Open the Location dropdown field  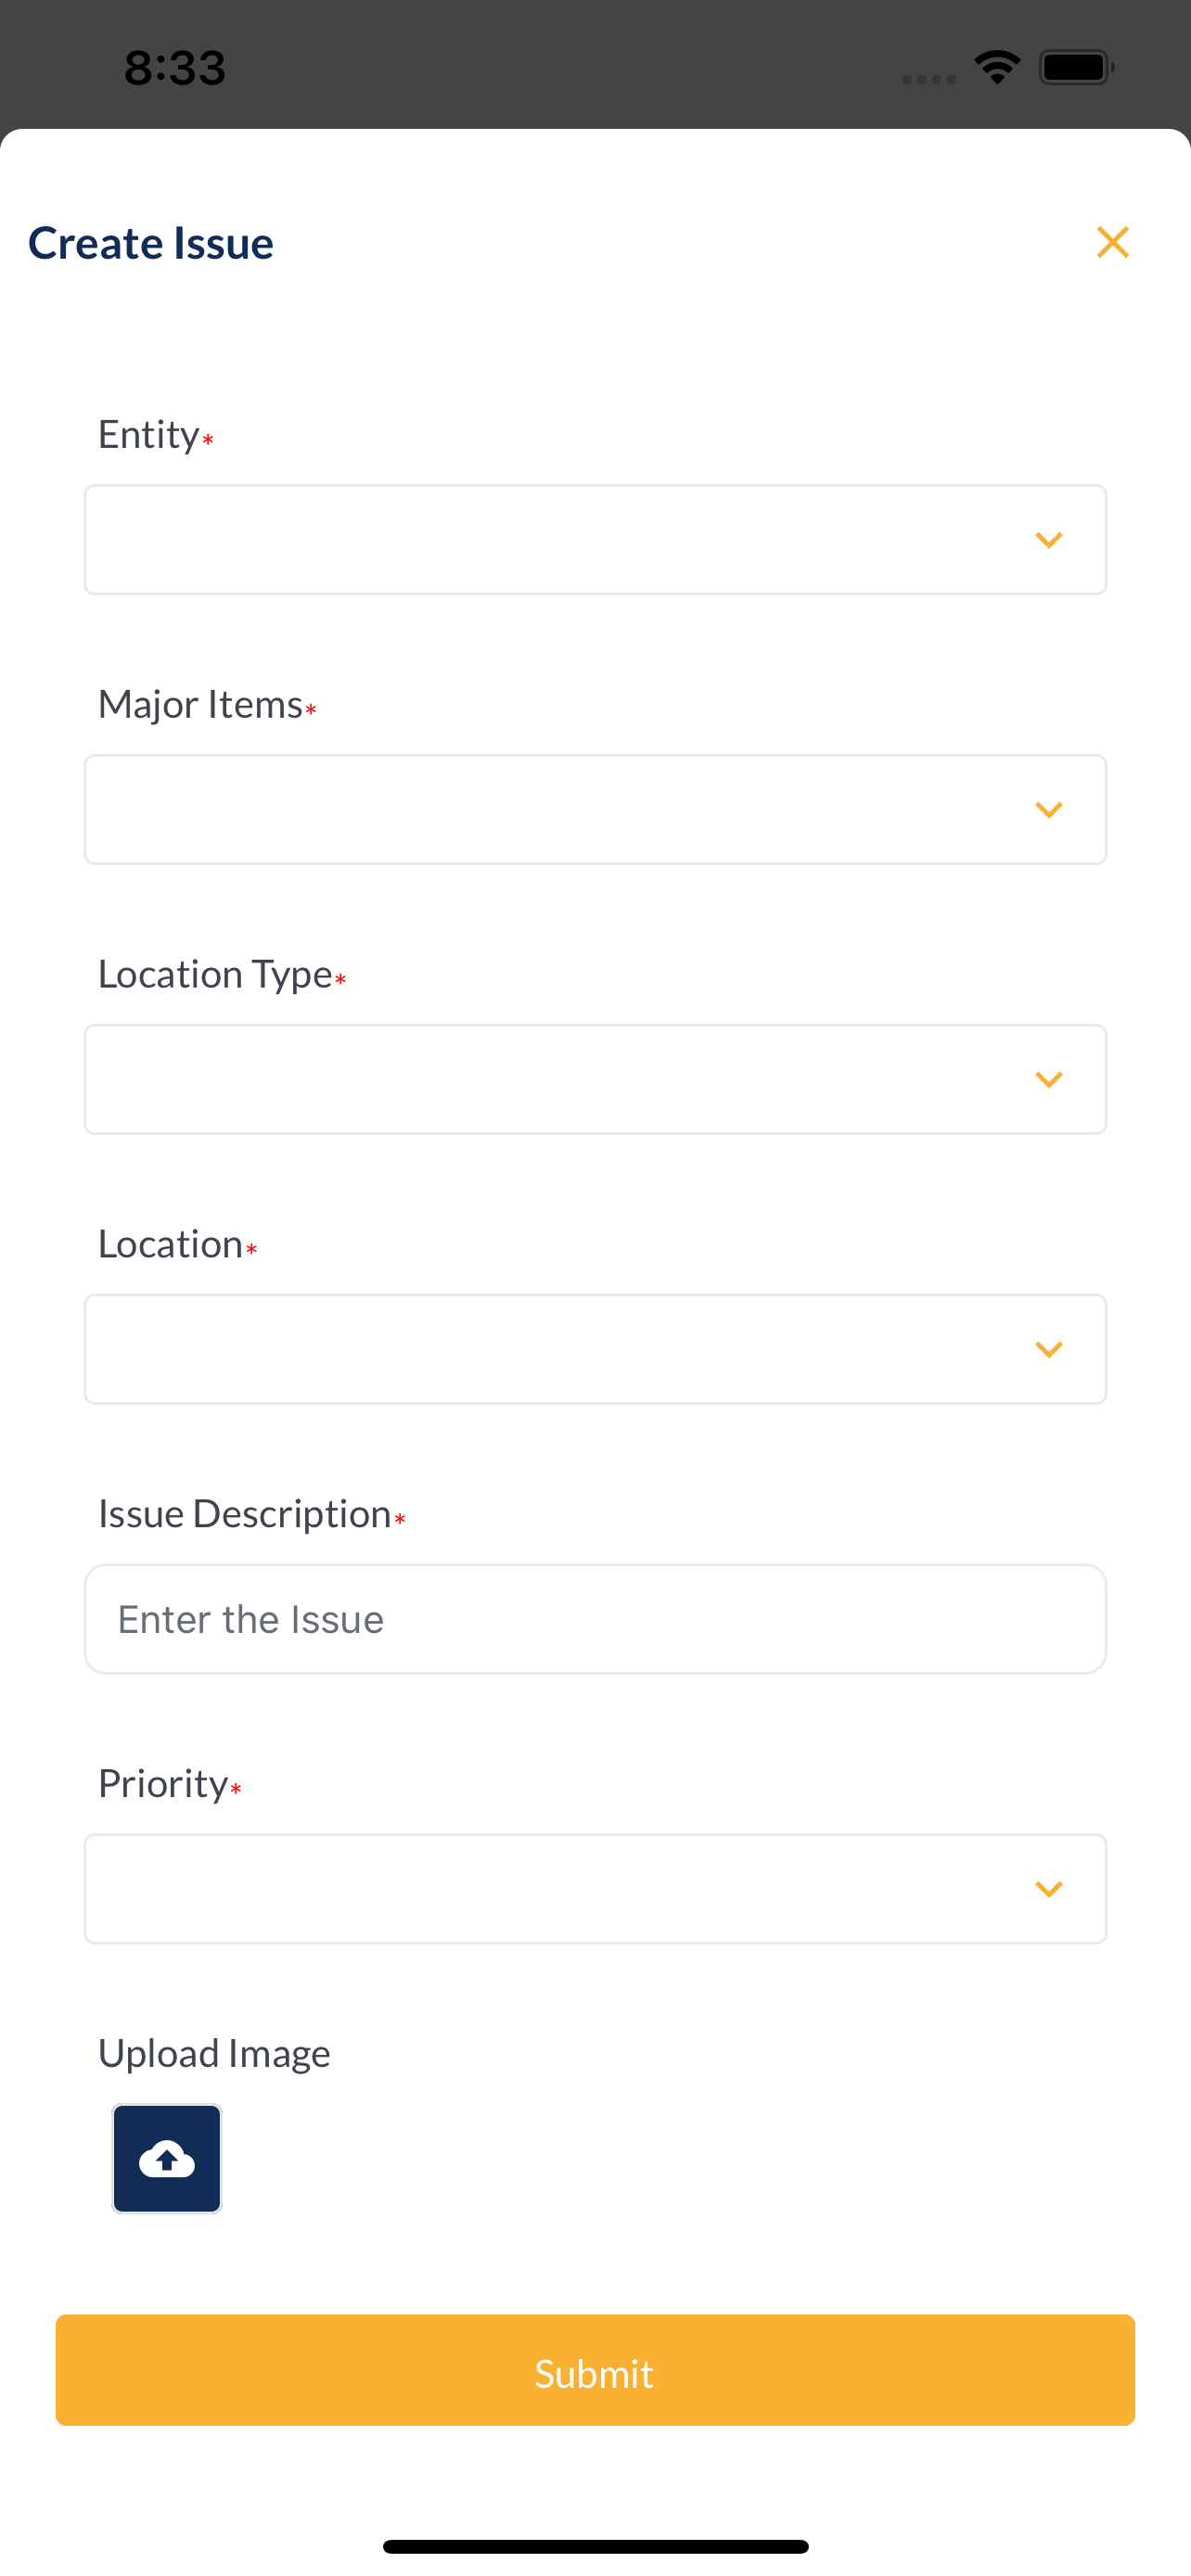(595, 1350)
